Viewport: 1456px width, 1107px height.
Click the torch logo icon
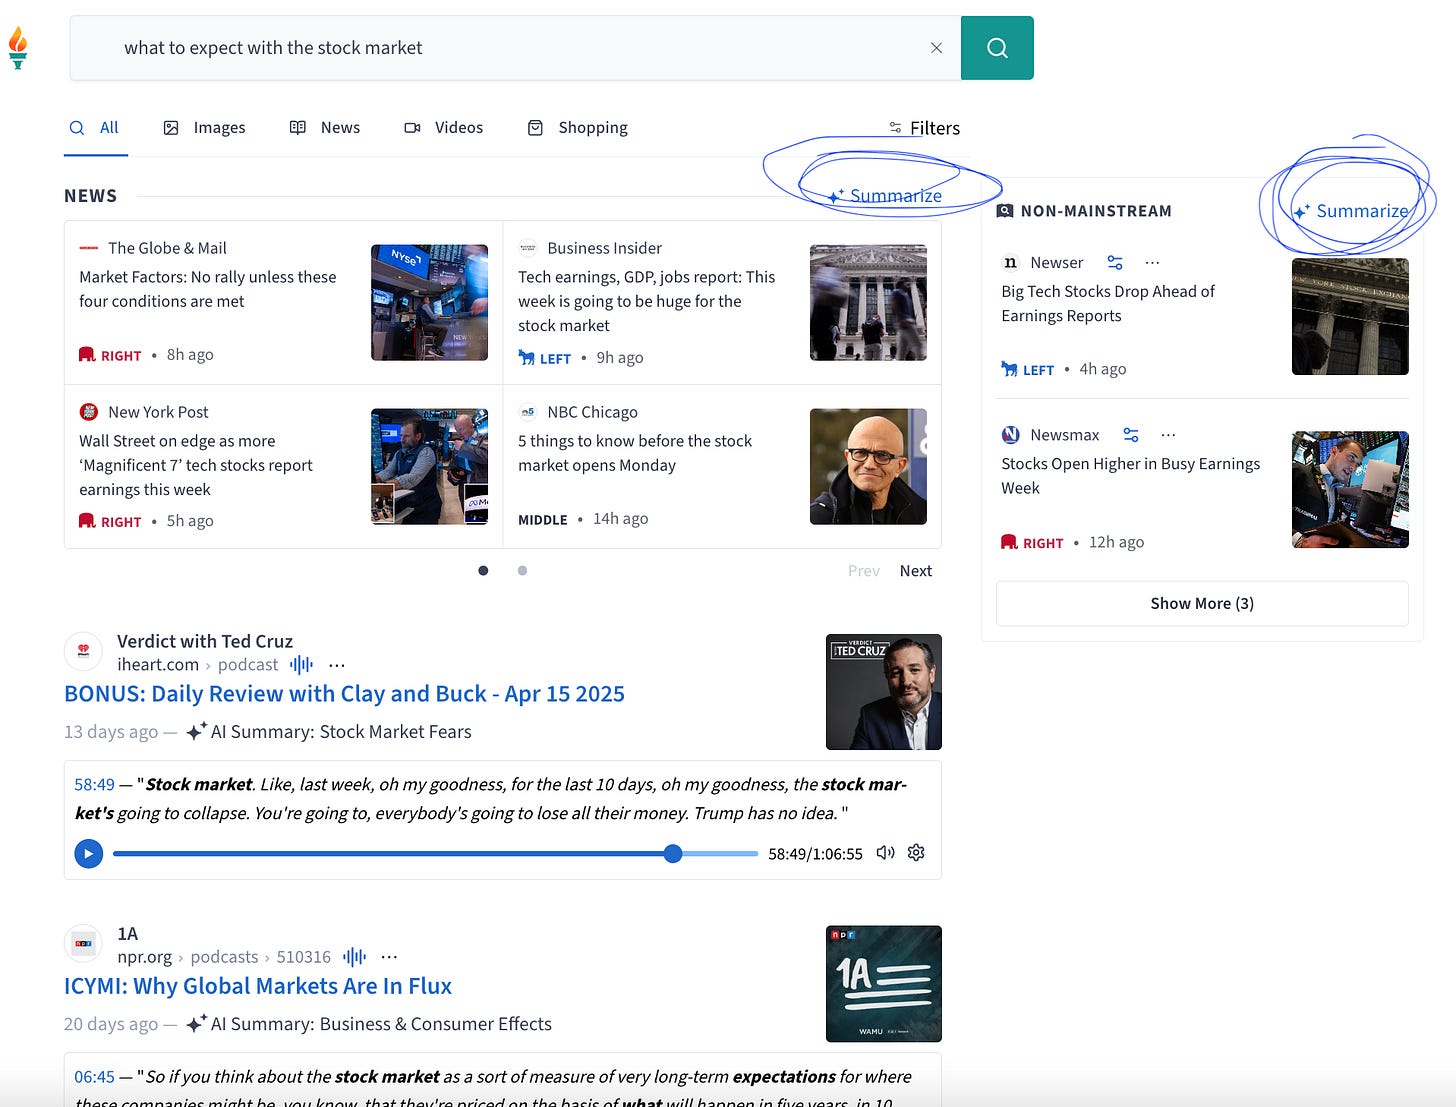(x=18, y=48)
